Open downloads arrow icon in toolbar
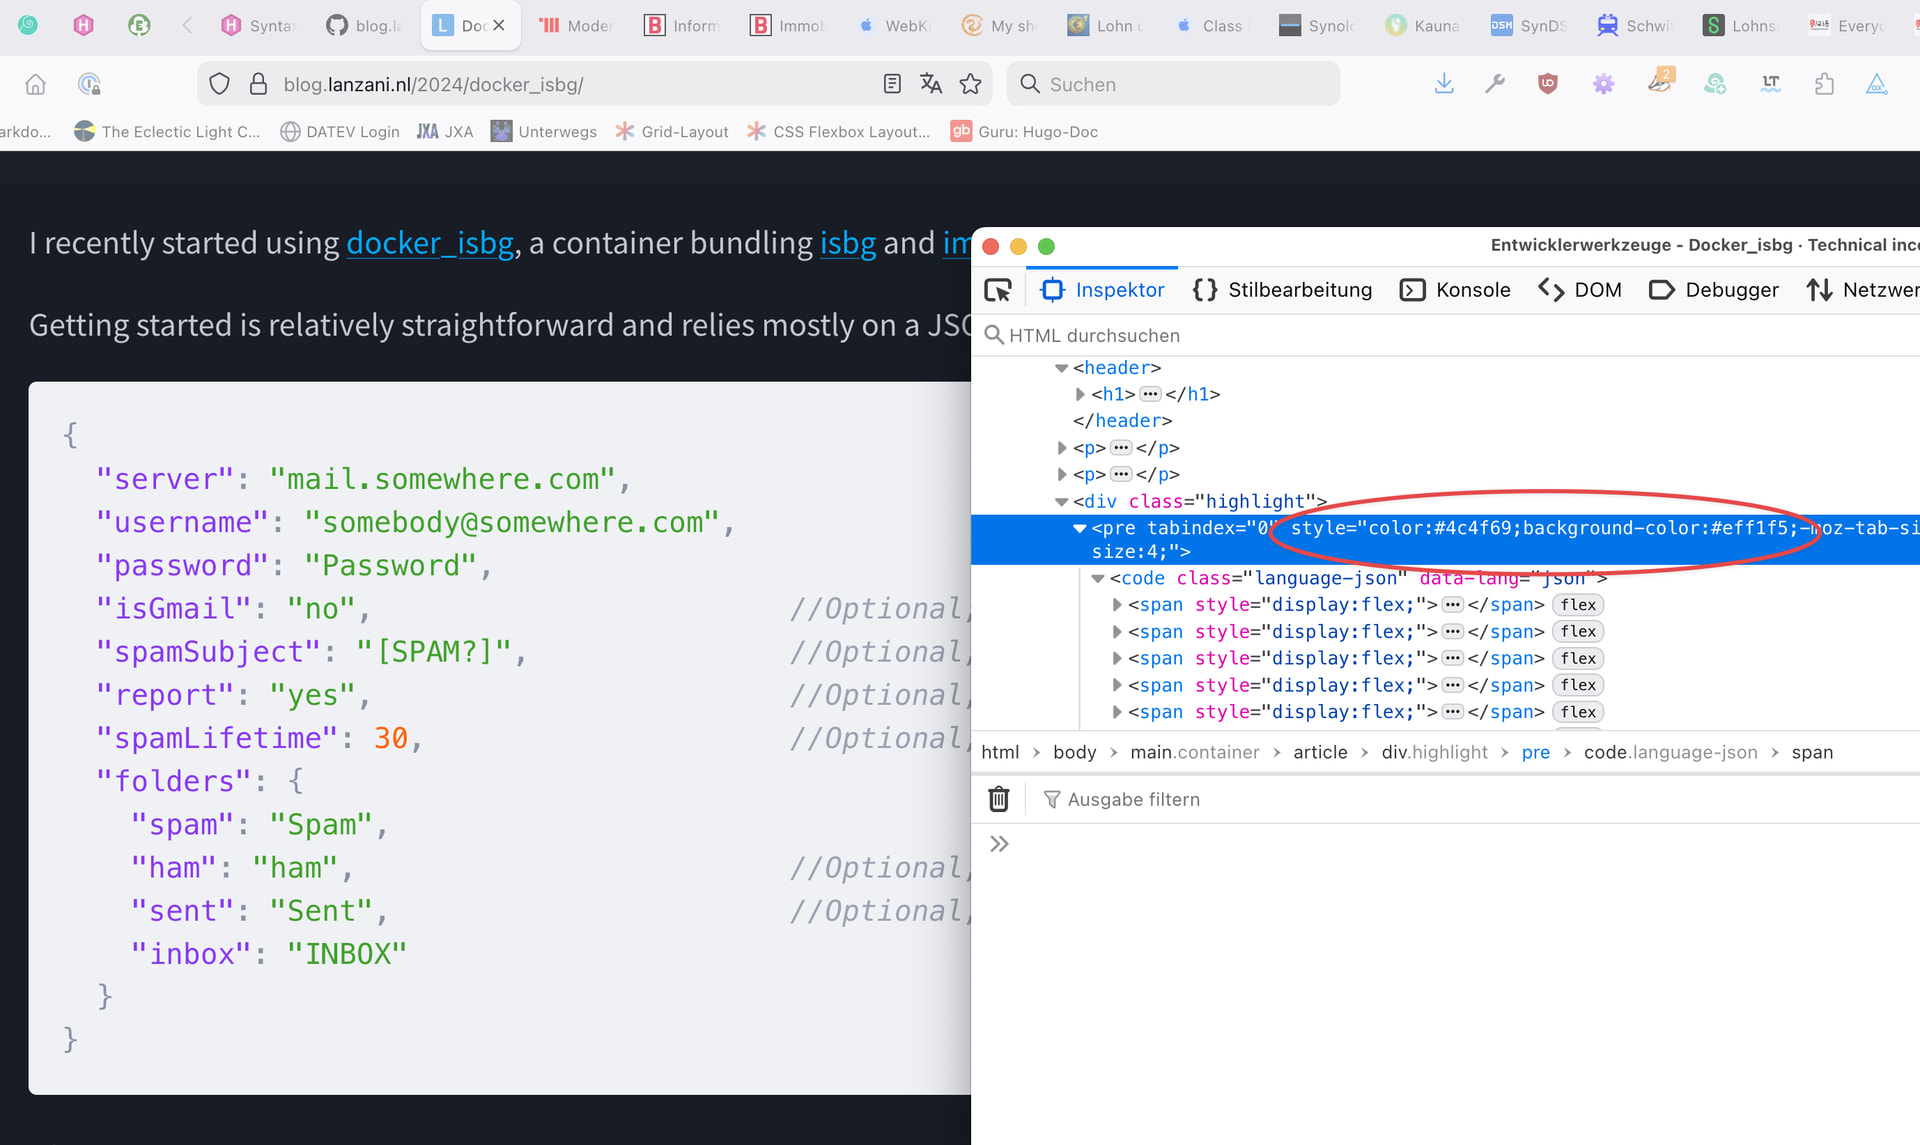This screenshot has height=1145, width=1920. pyautogui.click(x=1444, y=84)
